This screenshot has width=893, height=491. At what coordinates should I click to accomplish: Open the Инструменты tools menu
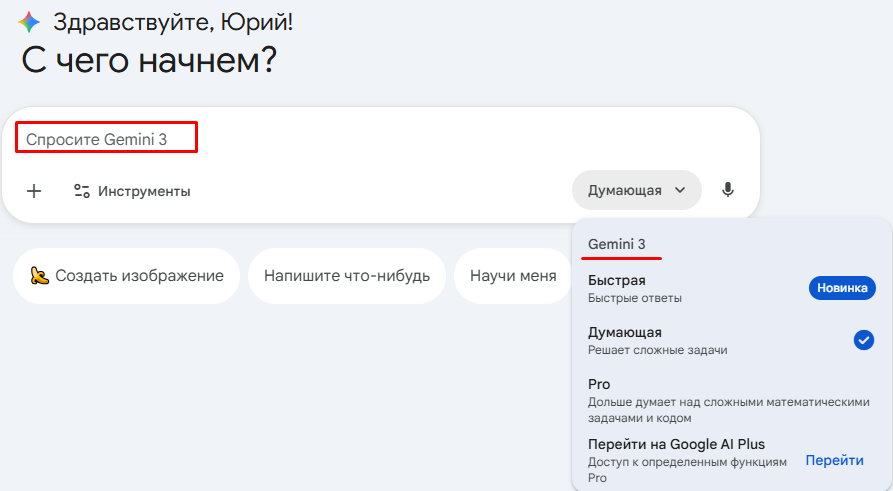tap(132, 191)
